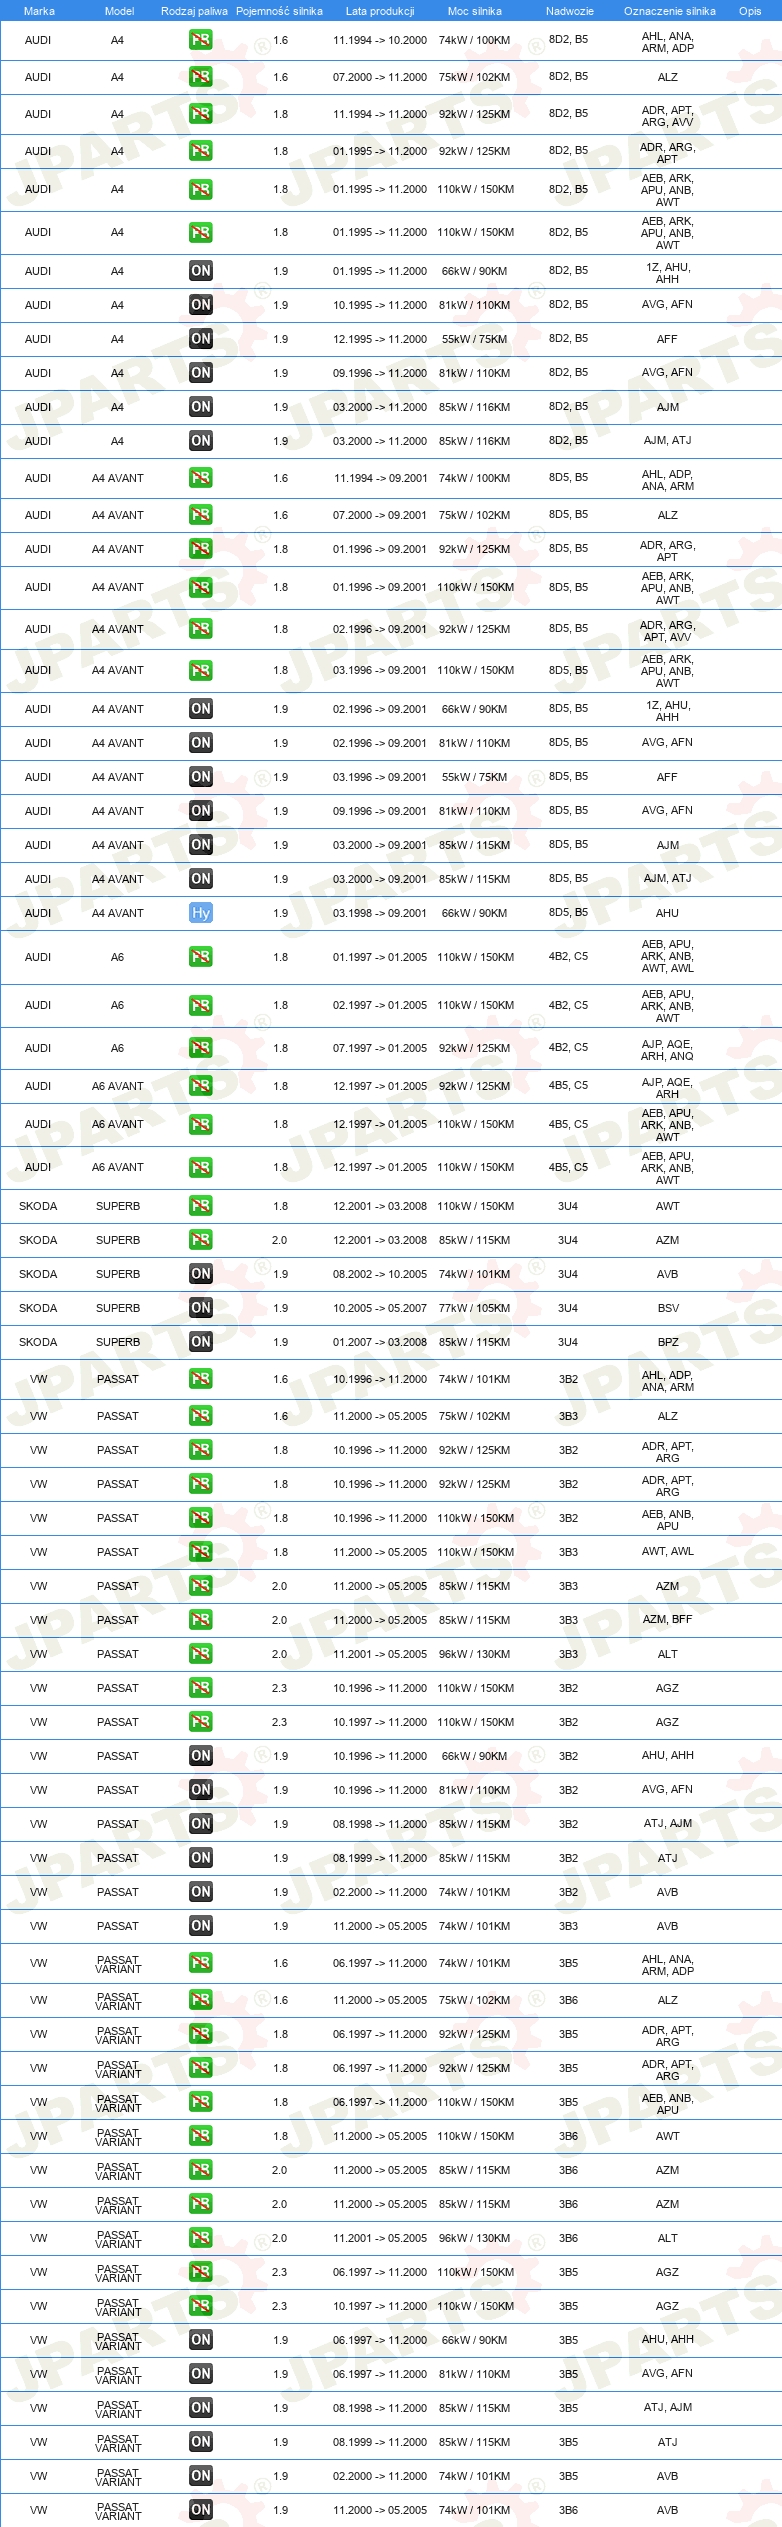Click ON icon in Skoda Superb AVB row
Viewport: 782px width, 2527px height.
click(201, 1274)
